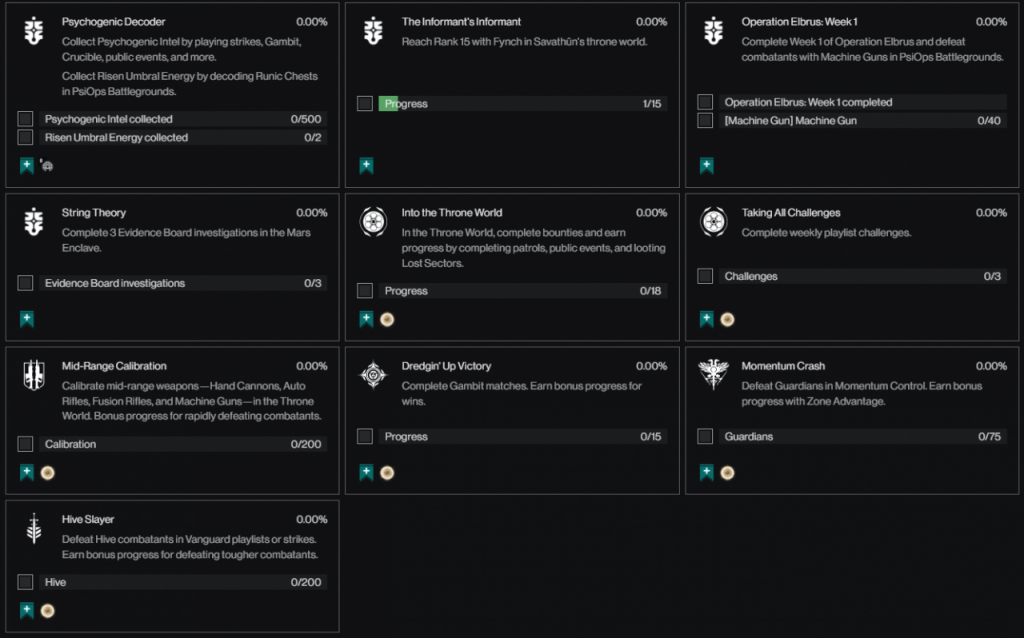1024x638 pixels.
Task: Click the Calibration 0/200 progress bar
Action: (x=183, y=444)
